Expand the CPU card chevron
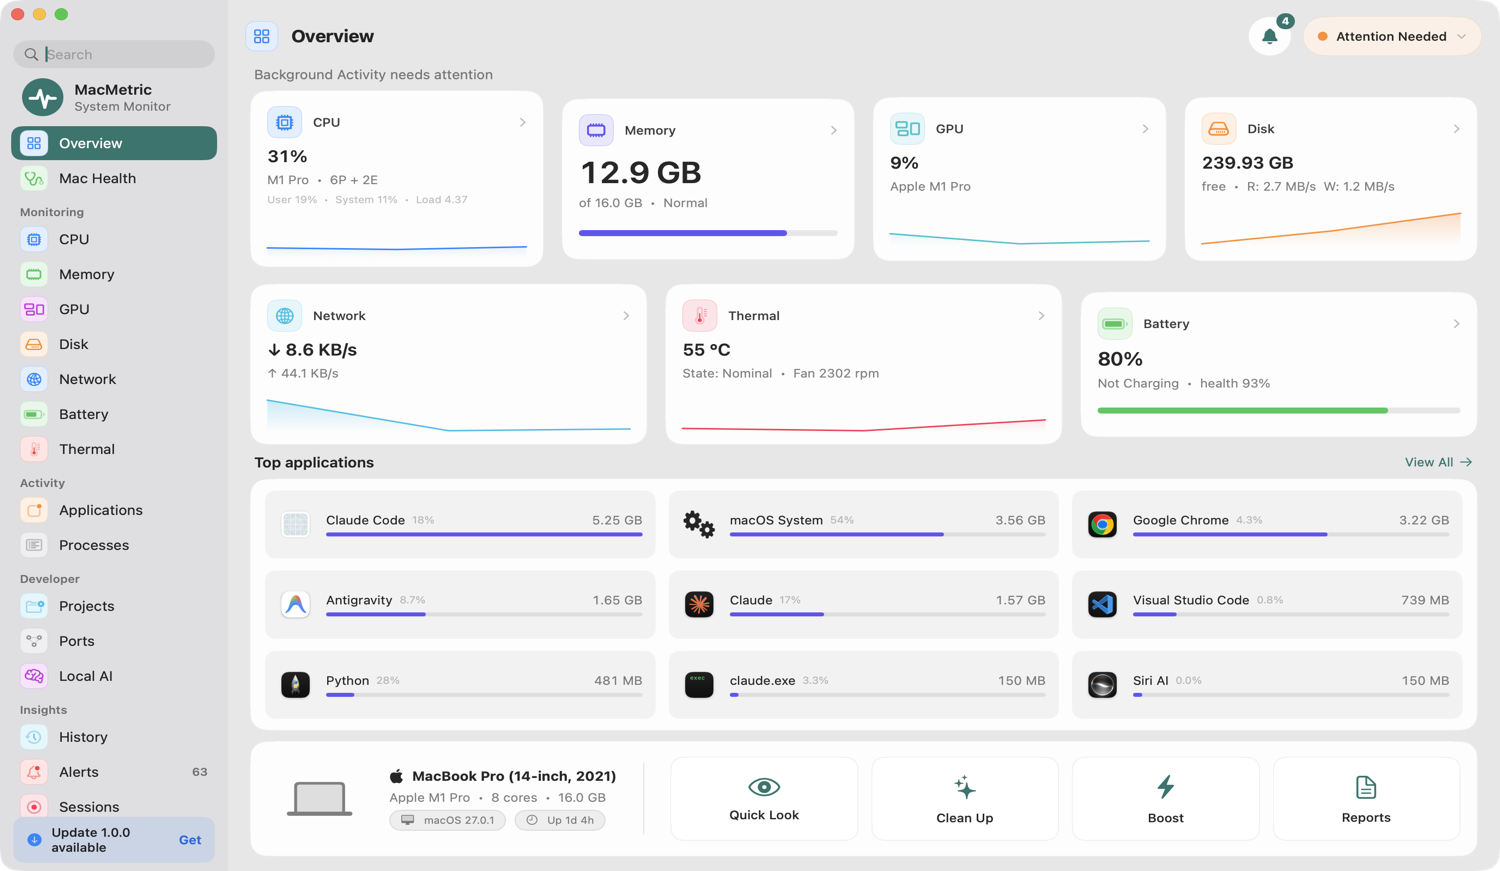The image size is (1500, 871). point(523,122)
